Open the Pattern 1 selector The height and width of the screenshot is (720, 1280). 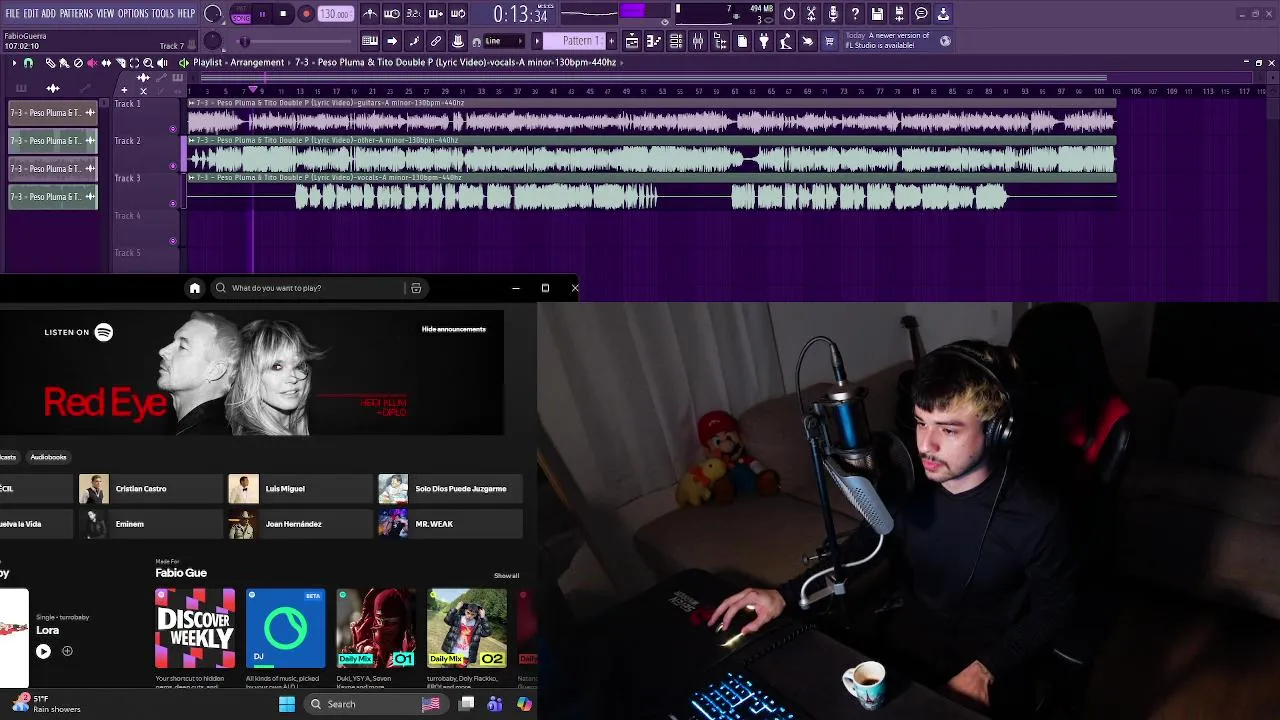[x=581, y=41]
